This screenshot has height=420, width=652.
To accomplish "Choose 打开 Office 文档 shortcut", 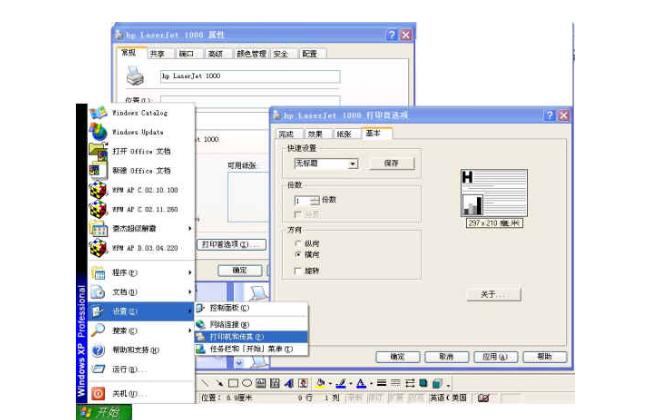I will point(141,151).
